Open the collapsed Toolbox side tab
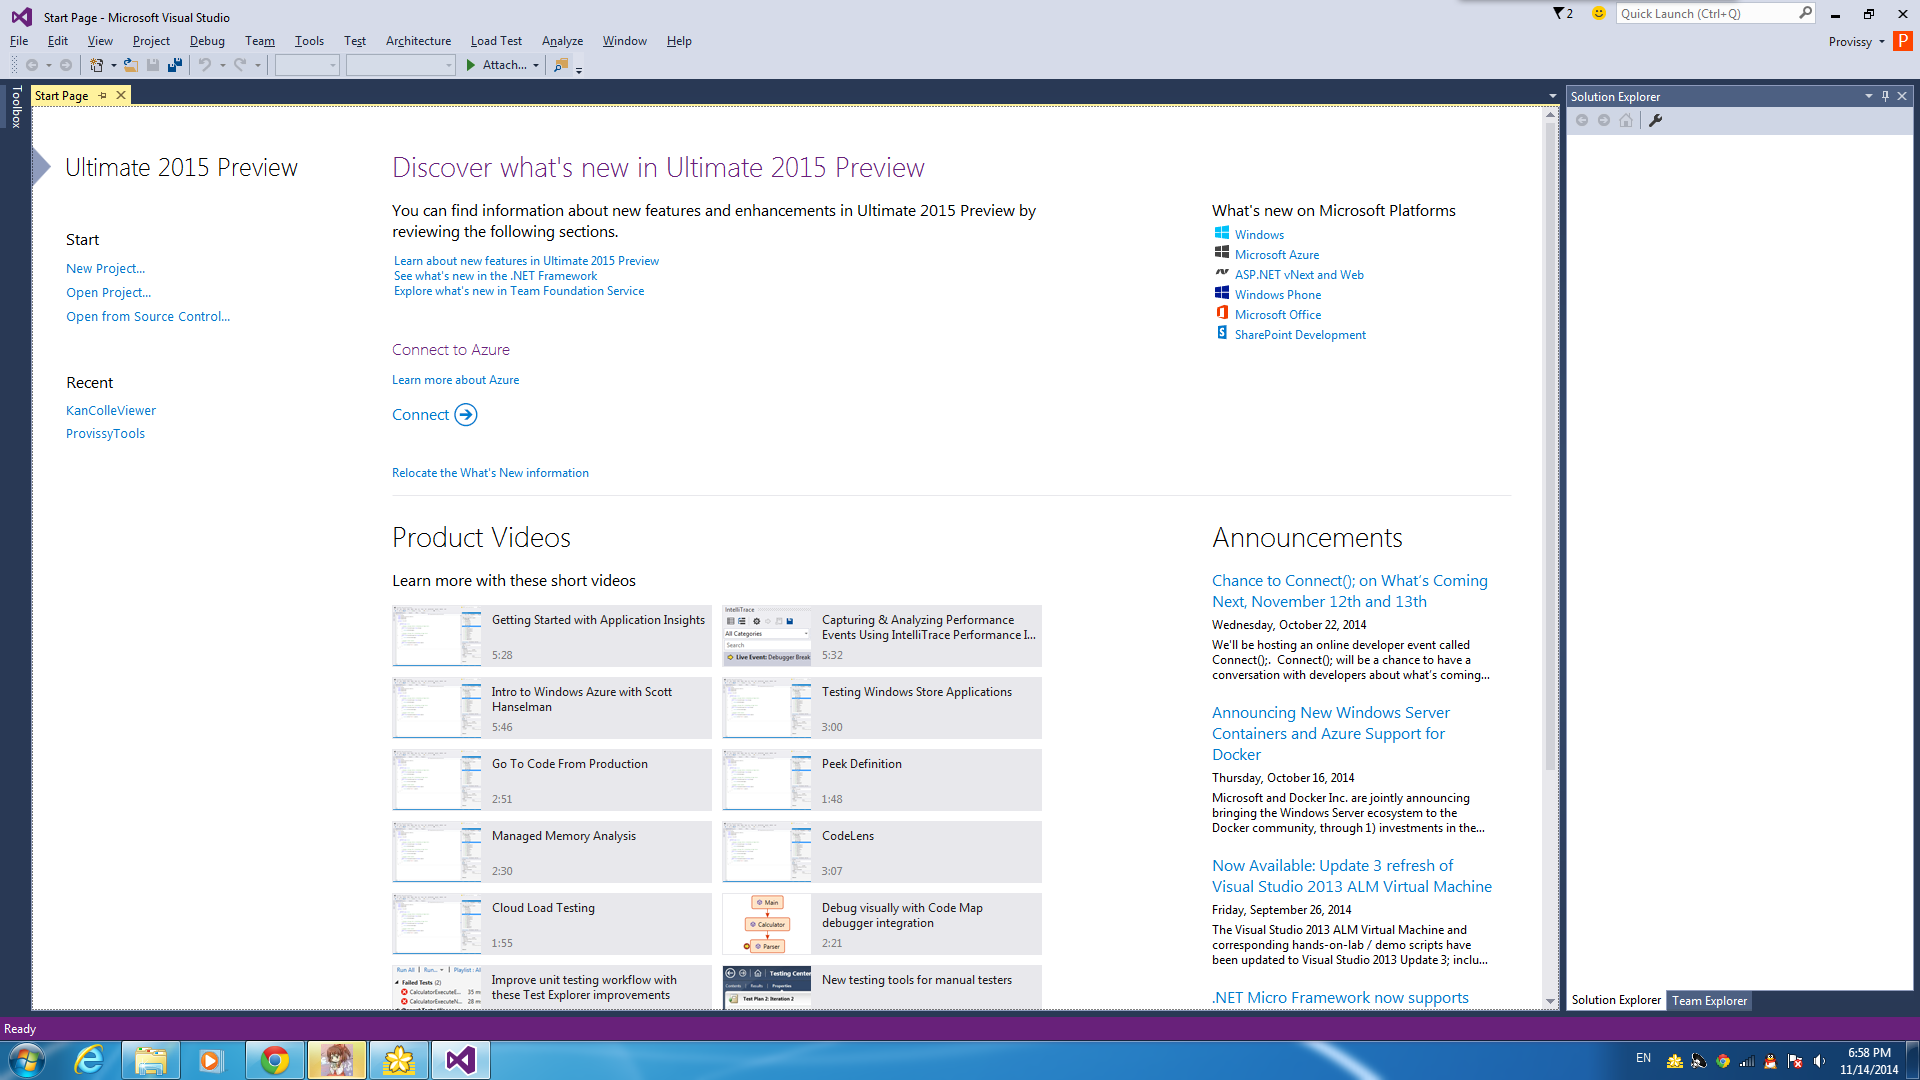 click(x=15, y=107)
